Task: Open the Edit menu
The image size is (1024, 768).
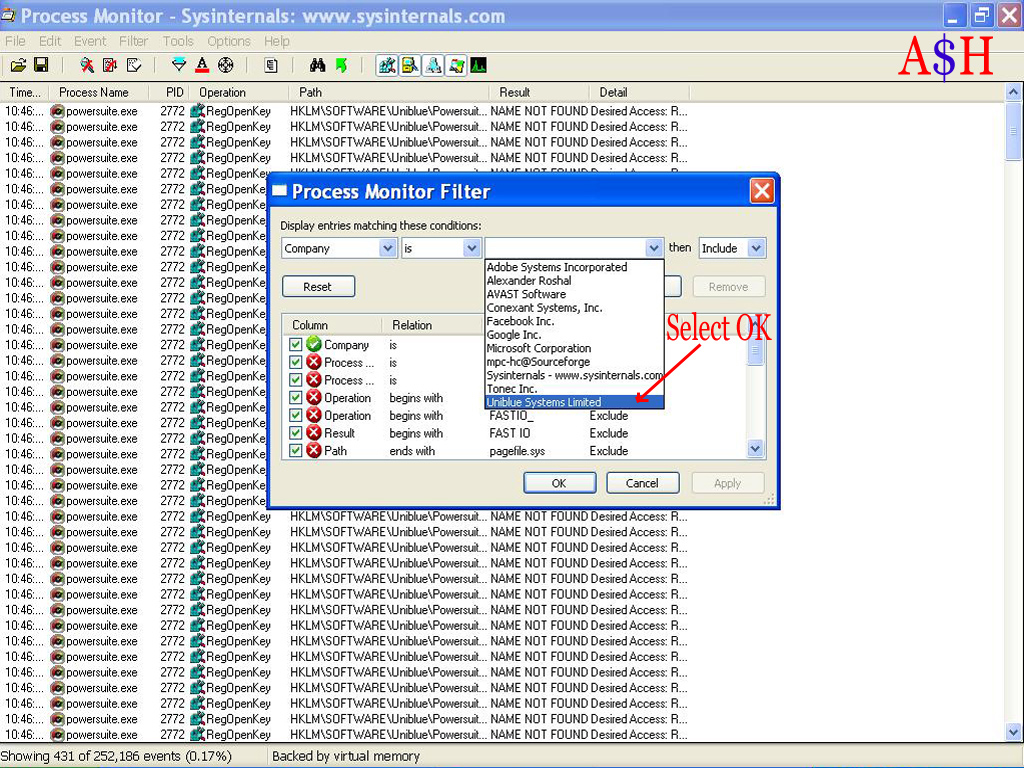Action: click(50, 41)
